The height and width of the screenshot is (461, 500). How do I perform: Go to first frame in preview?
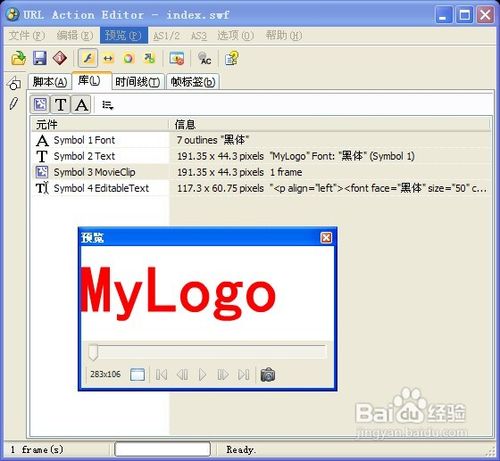pos(161,375)
